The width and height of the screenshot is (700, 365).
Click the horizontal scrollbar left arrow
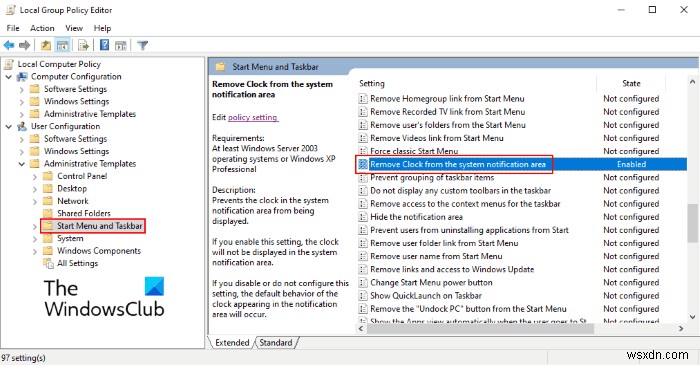tap(362, 328)
